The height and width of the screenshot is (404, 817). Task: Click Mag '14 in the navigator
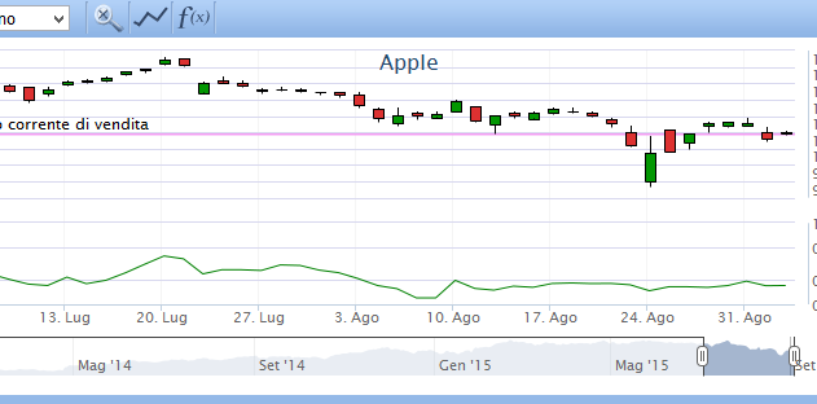click(104, 365)
